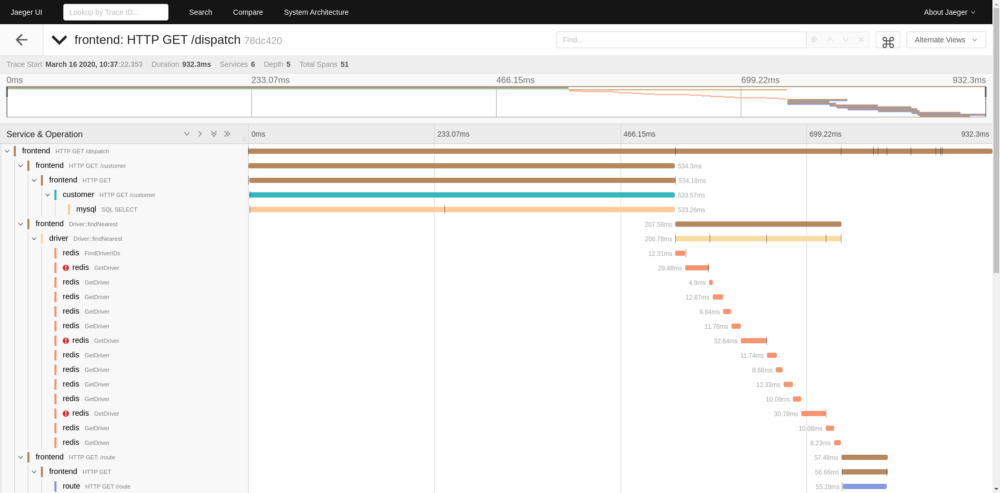Click error icon on redis row with 29.48ms

66,268
